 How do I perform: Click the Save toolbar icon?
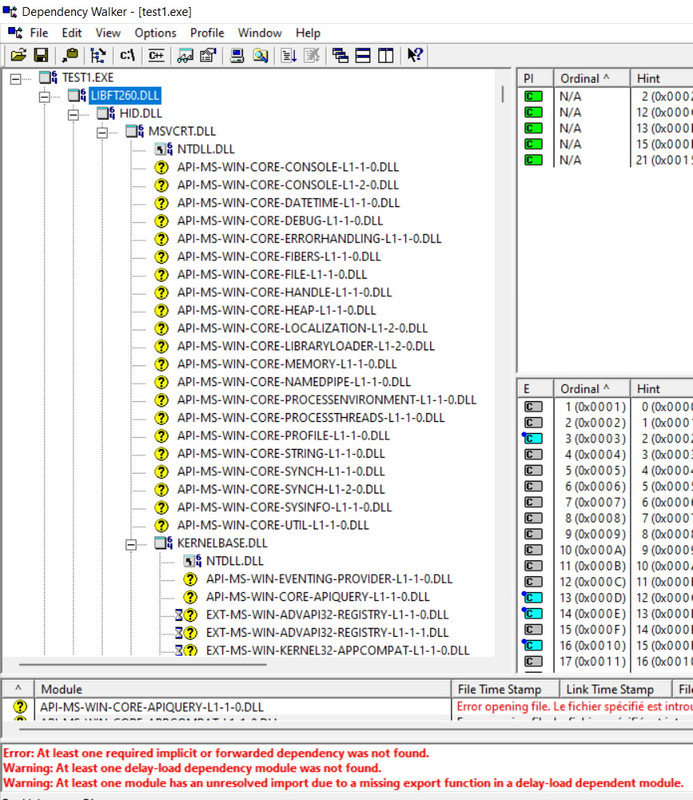coord(41,55)
